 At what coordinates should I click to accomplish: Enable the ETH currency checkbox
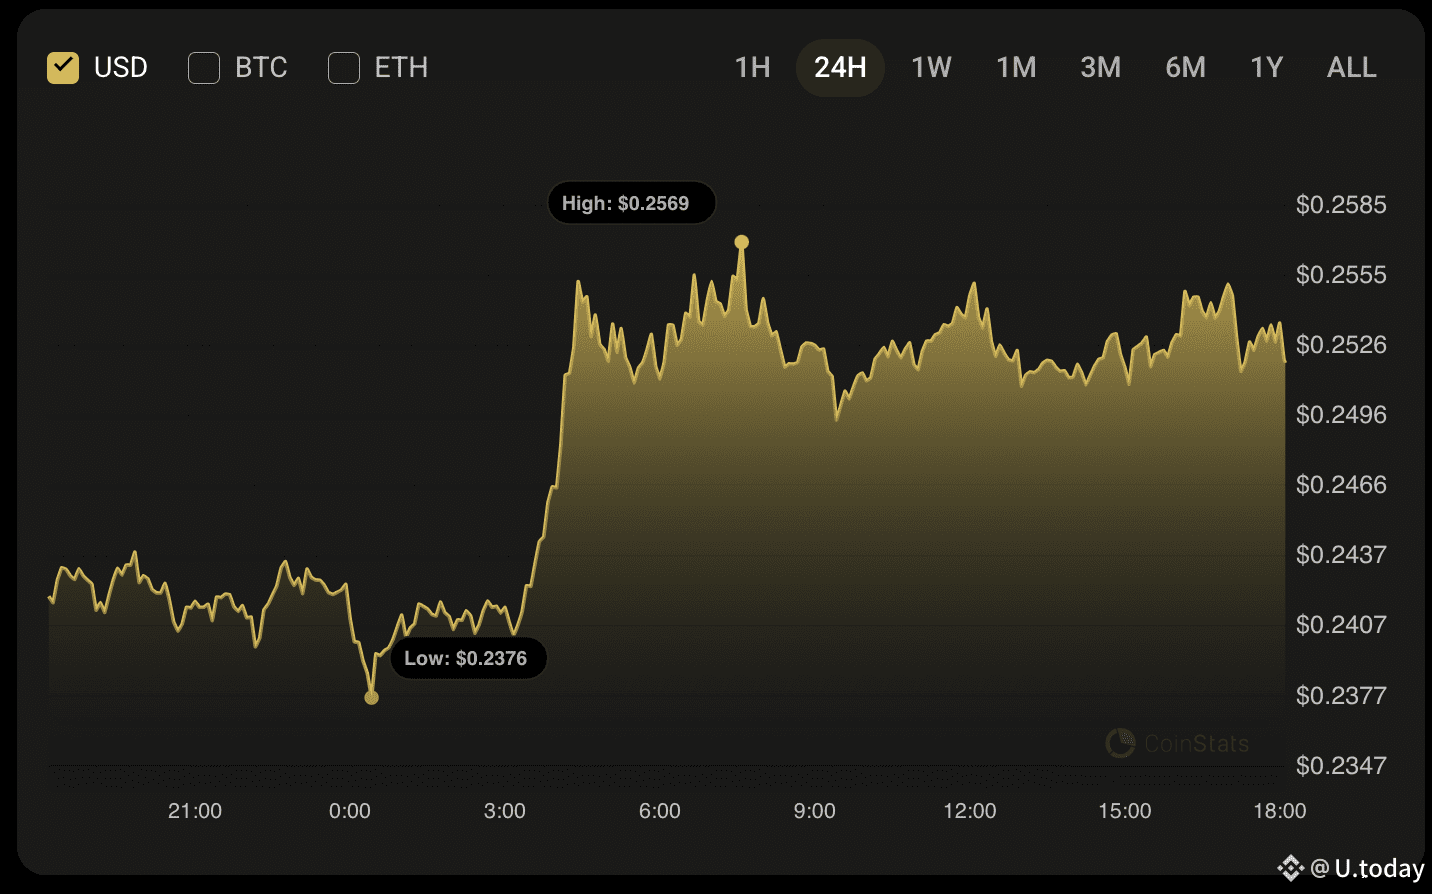coord(344,68)
